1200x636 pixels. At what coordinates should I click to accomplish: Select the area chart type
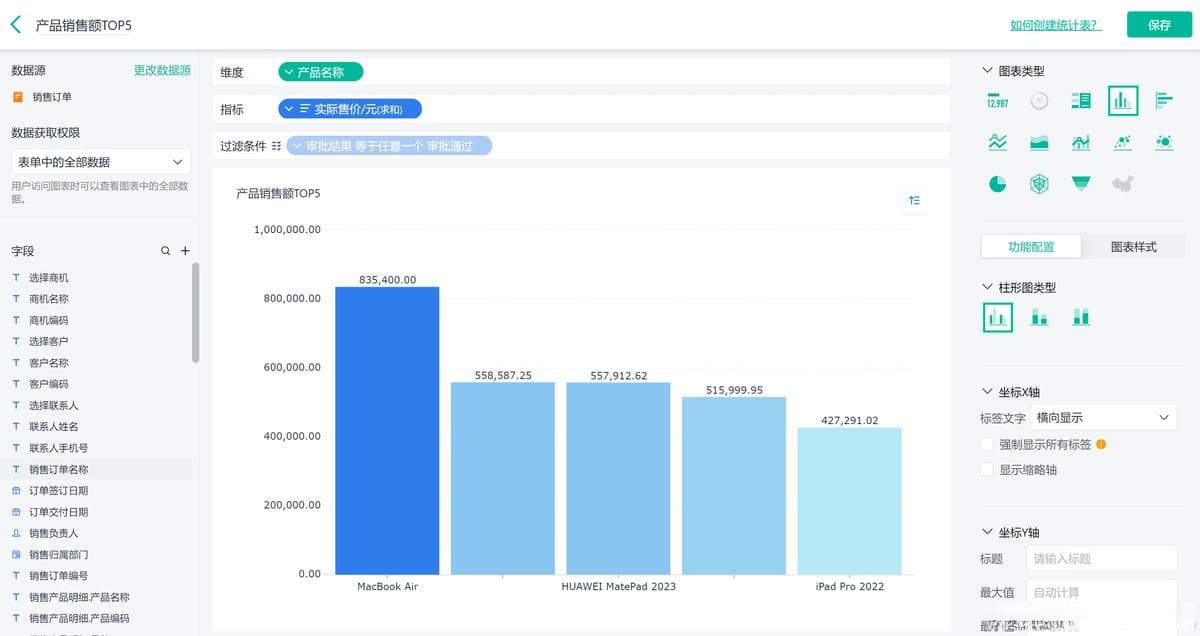(1039, 142)
